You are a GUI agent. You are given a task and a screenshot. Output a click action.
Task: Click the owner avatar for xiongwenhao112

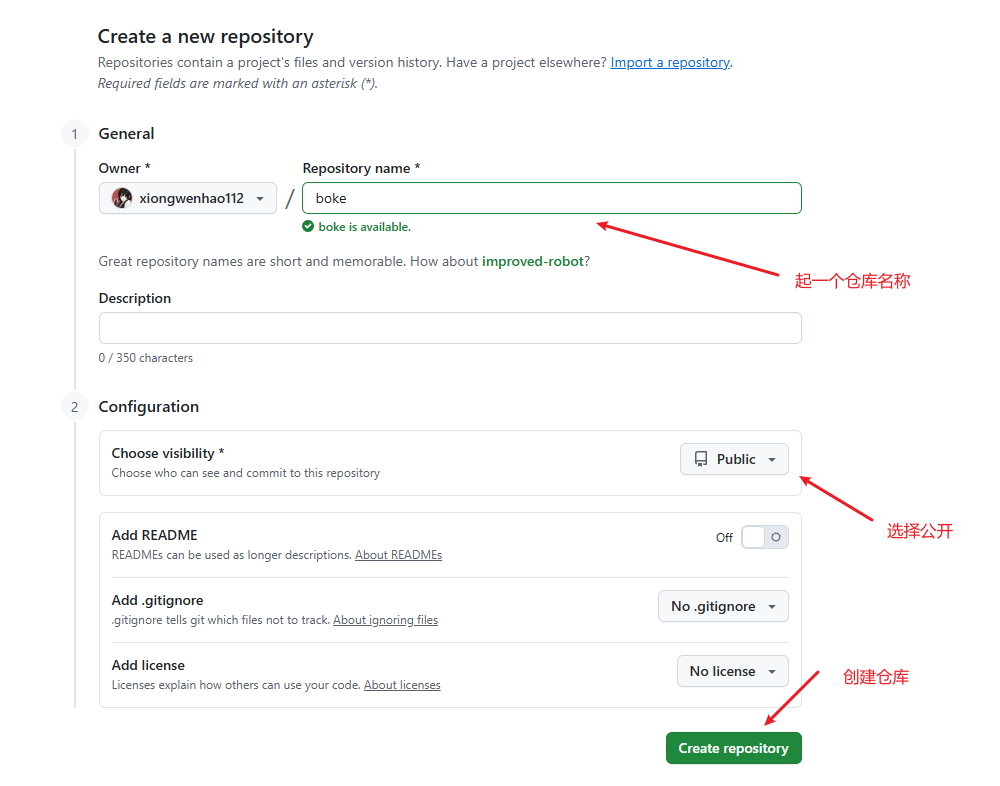coord(122,198)
